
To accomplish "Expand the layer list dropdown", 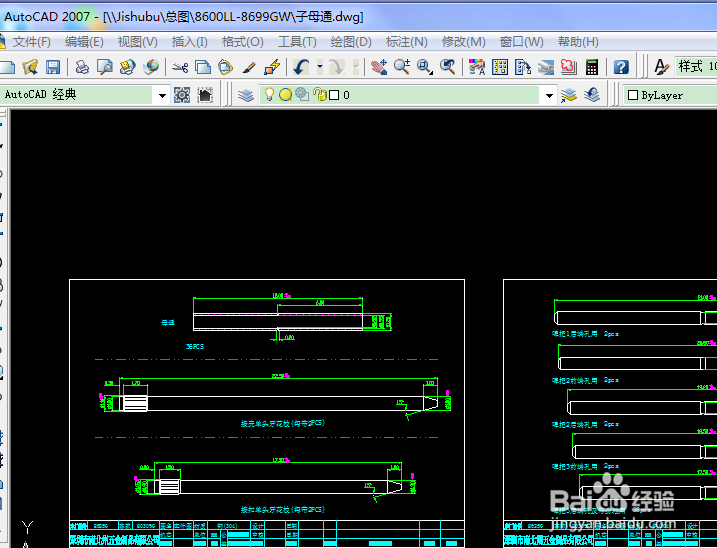I will (549, 95).
